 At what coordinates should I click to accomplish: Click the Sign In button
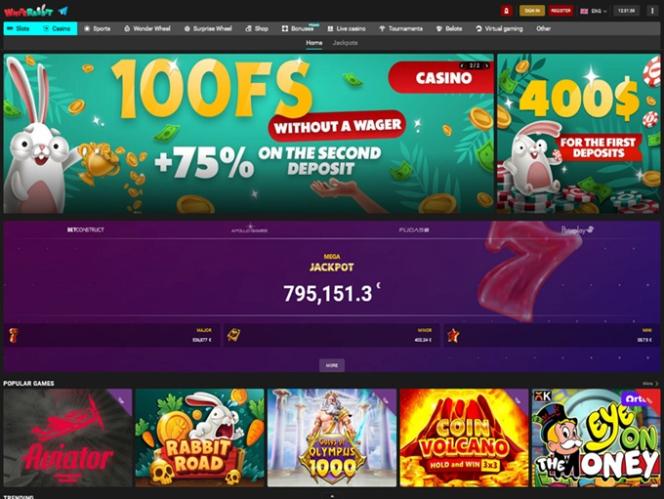(532, 11)
